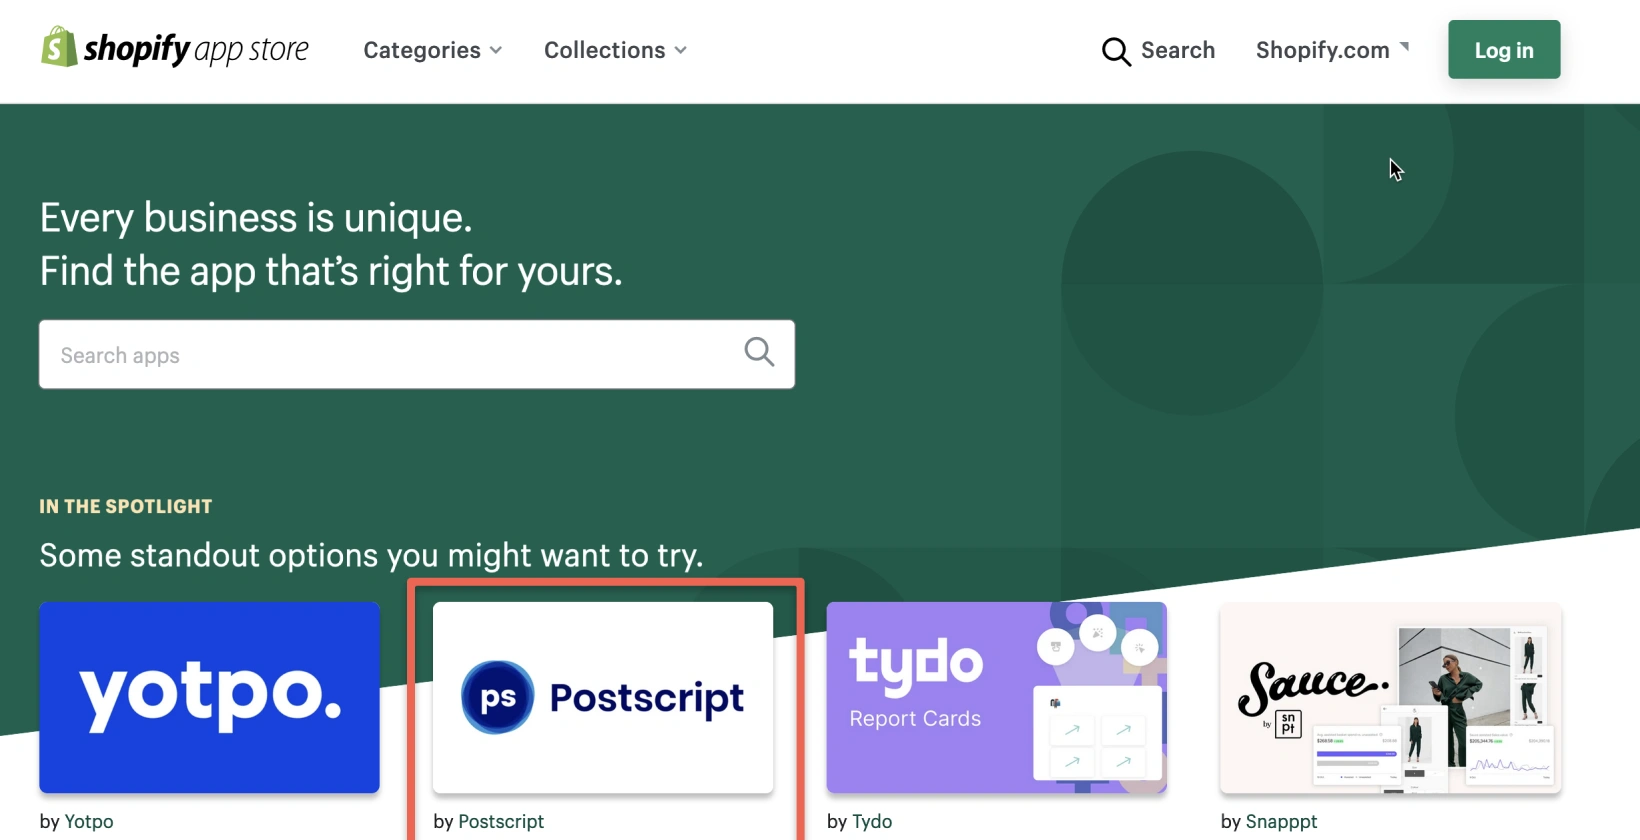The height and width of the screenshot is (840, 1640).
Task: Follow the Yotpo developer link
Action: pos(89,821)
